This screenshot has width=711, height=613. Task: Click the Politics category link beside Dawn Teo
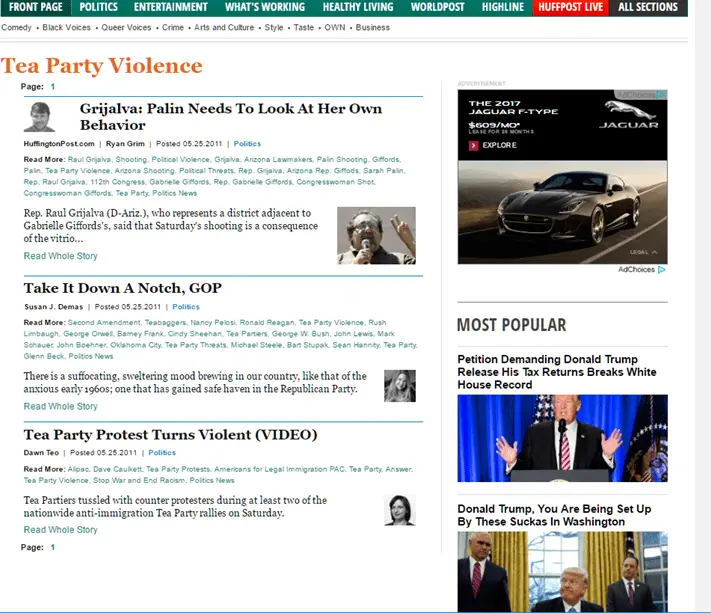[161, 453]
